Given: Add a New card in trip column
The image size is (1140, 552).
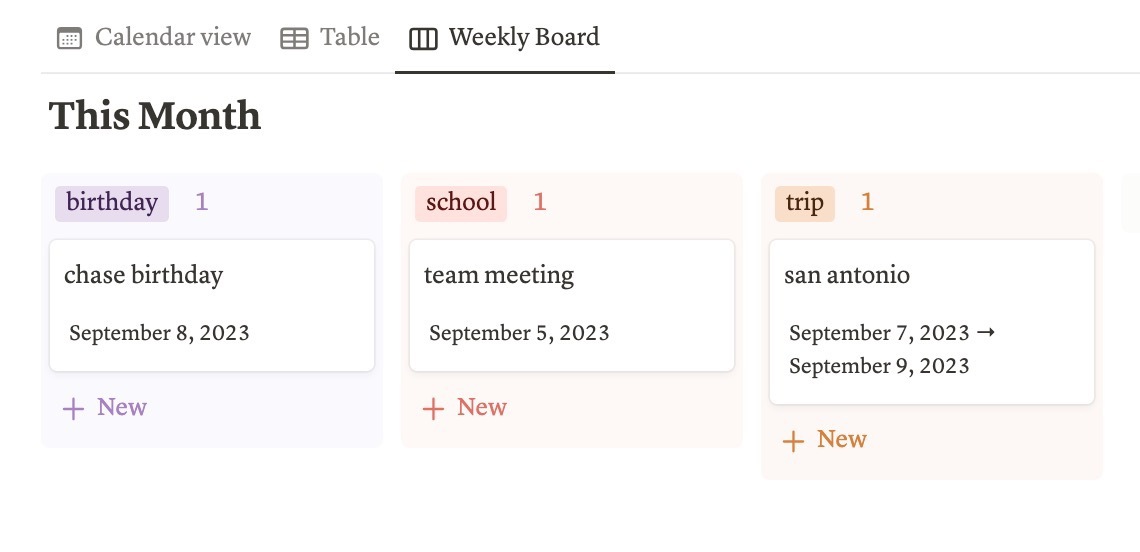Looking at the screenshot, I should click(x=824, y=439).
